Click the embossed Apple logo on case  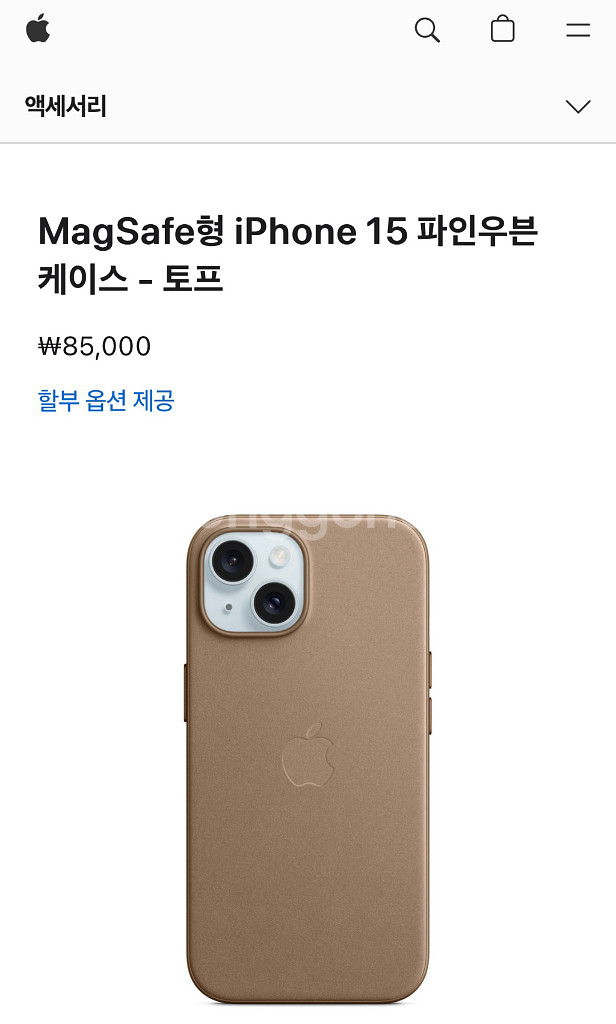(x=308, y=754)
